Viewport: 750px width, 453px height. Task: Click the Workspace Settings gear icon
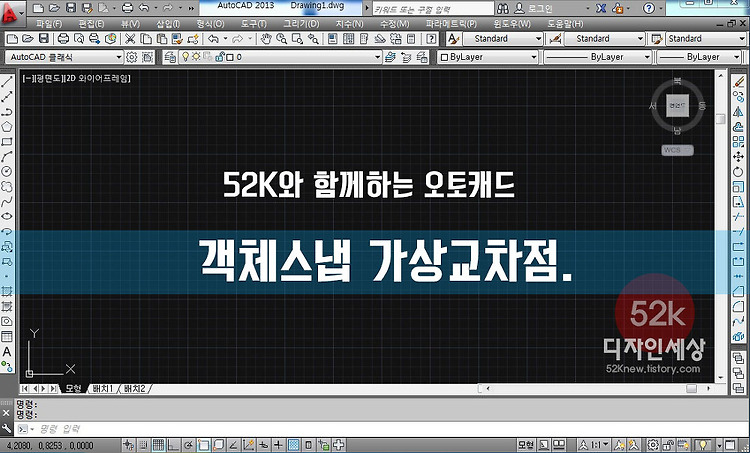click(x=132, y=57)
